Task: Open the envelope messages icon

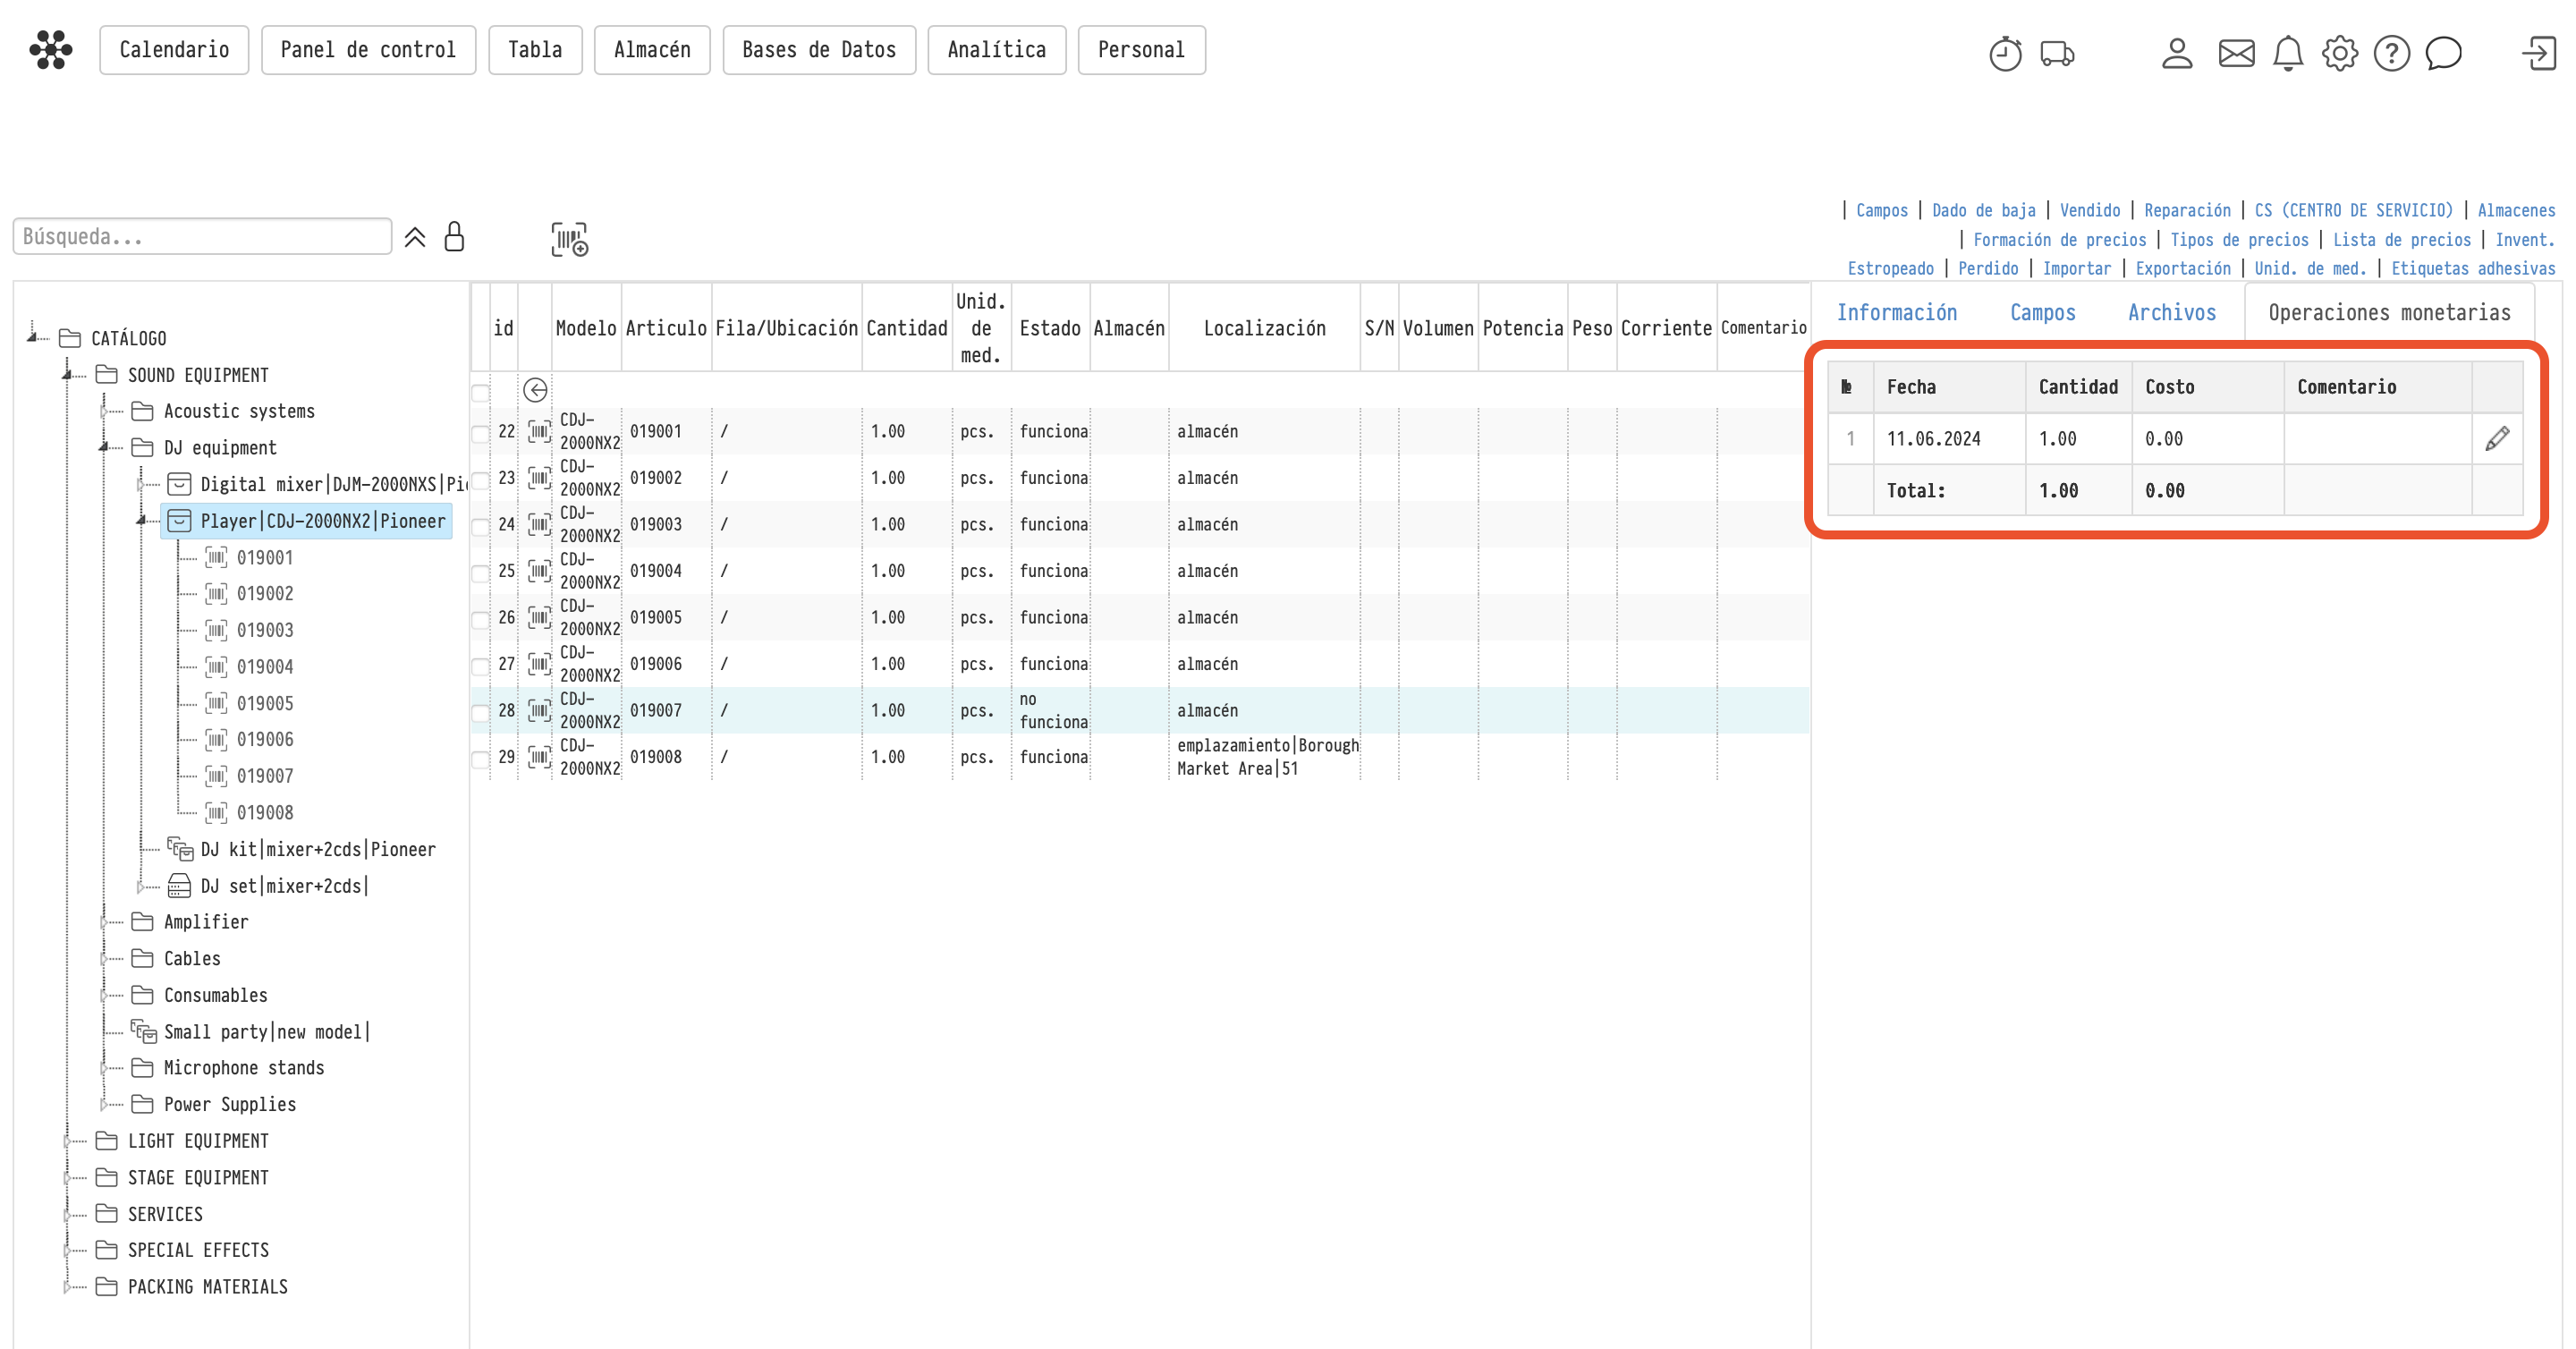Action: click(2236, 53)
